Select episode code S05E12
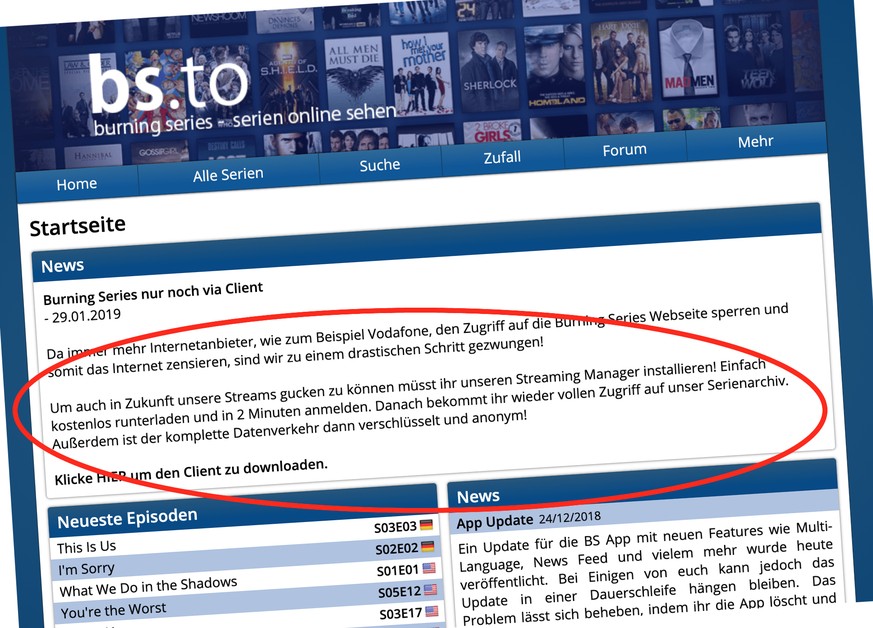The width and height of the screenshot is (873, 628). coord(399,592)
